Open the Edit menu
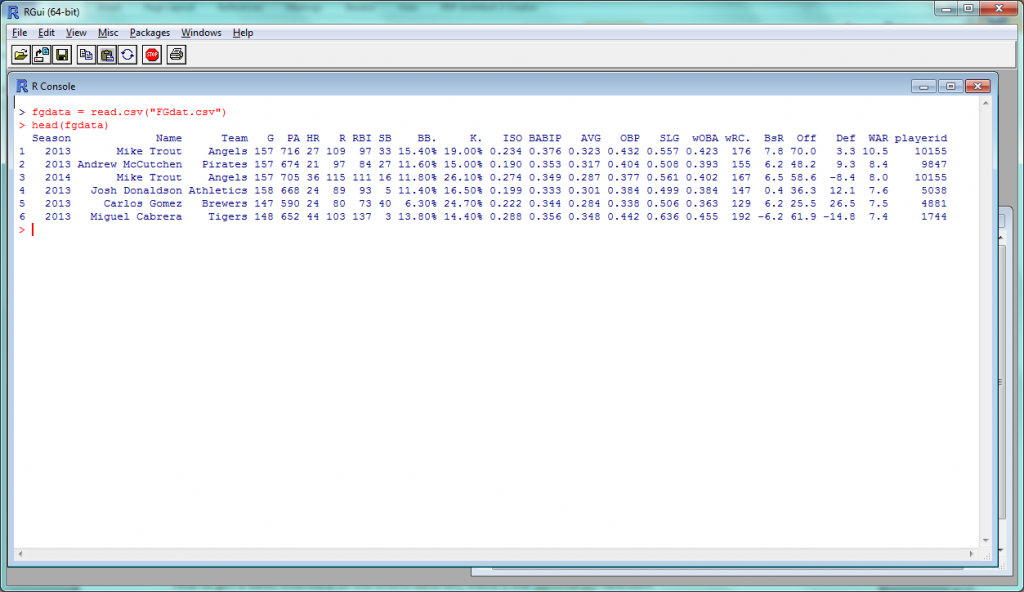The height and width of the screenshot is (592, 1024). pyautogui.click(x=46, y=32)
